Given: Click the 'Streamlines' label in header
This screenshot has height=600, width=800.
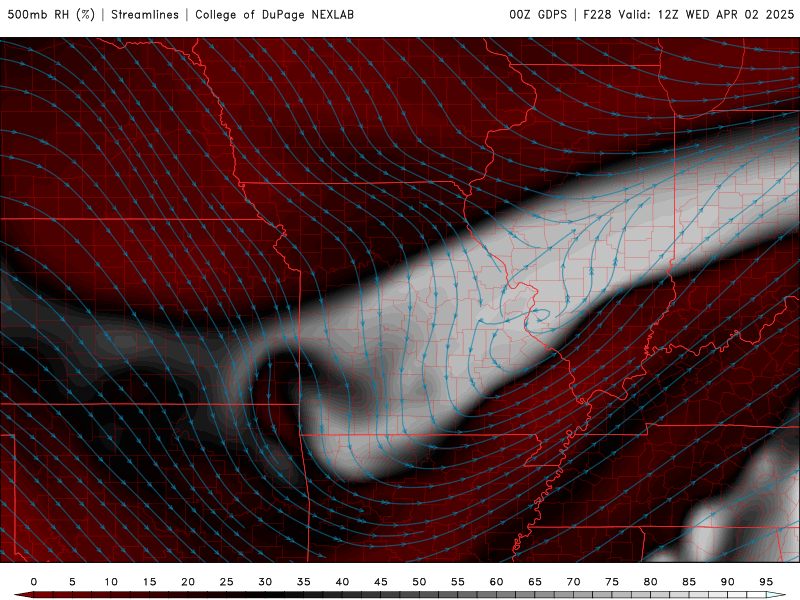Looking at the screenshot, I should (145, 14).
